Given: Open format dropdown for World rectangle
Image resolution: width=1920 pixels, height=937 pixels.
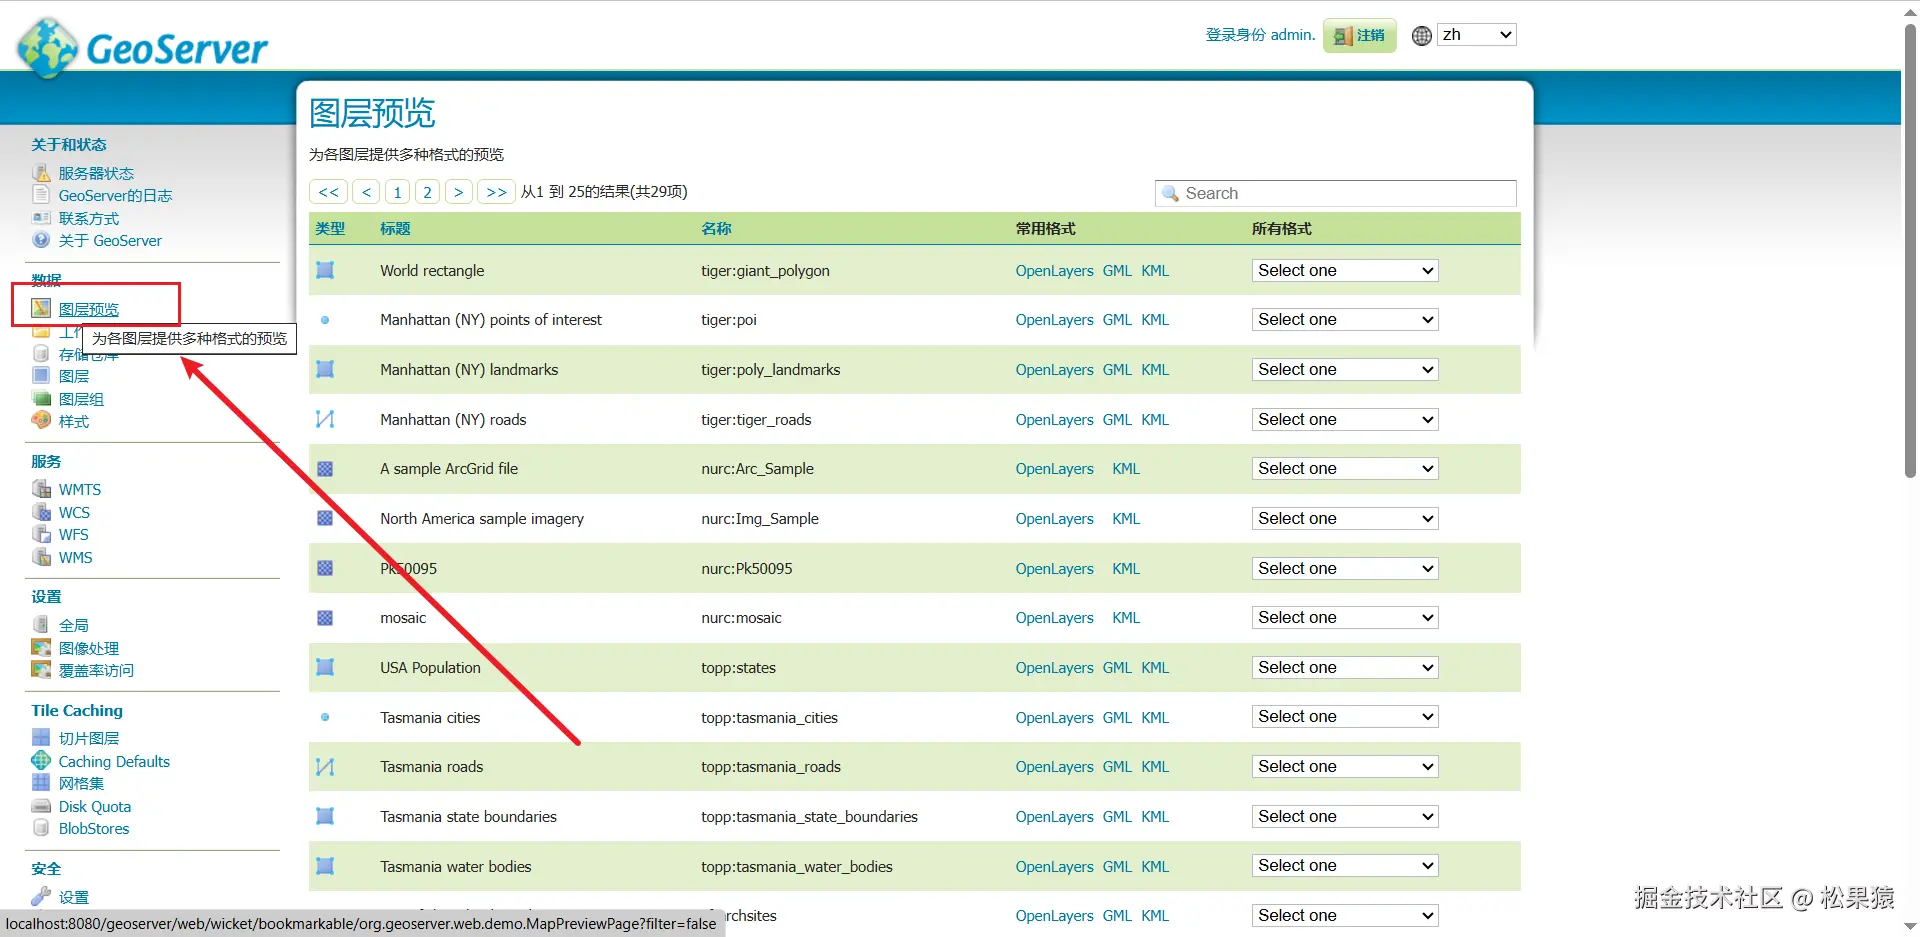Looking at the screenshot, I should 1345,270.
